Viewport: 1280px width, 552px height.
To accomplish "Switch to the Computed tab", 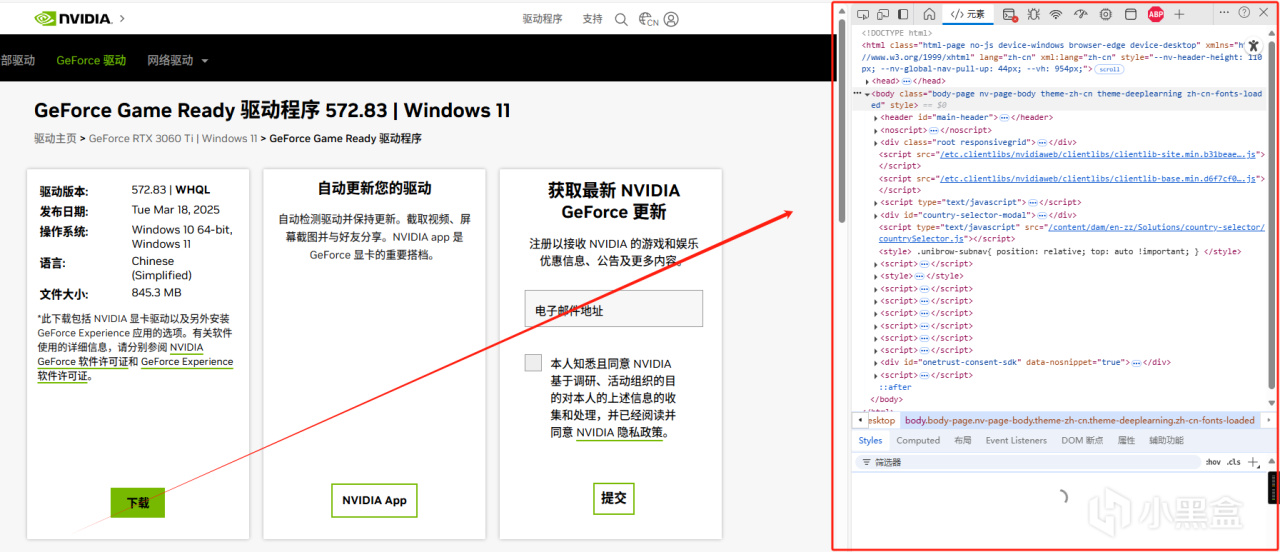I will point(918,440).
